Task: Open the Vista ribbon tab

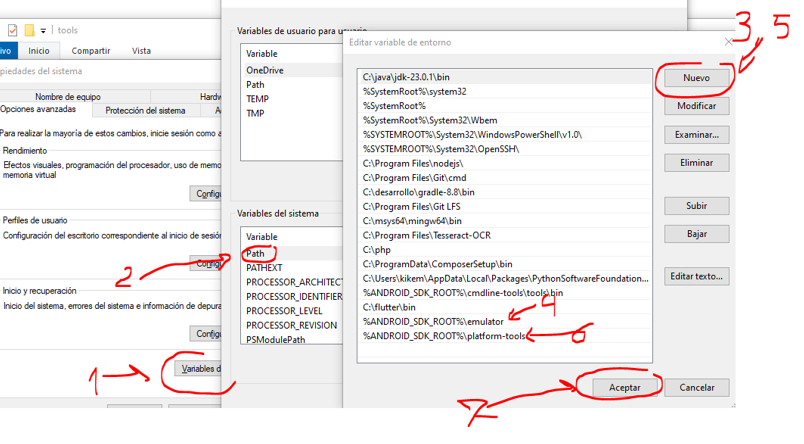Action: pos(142,51)
